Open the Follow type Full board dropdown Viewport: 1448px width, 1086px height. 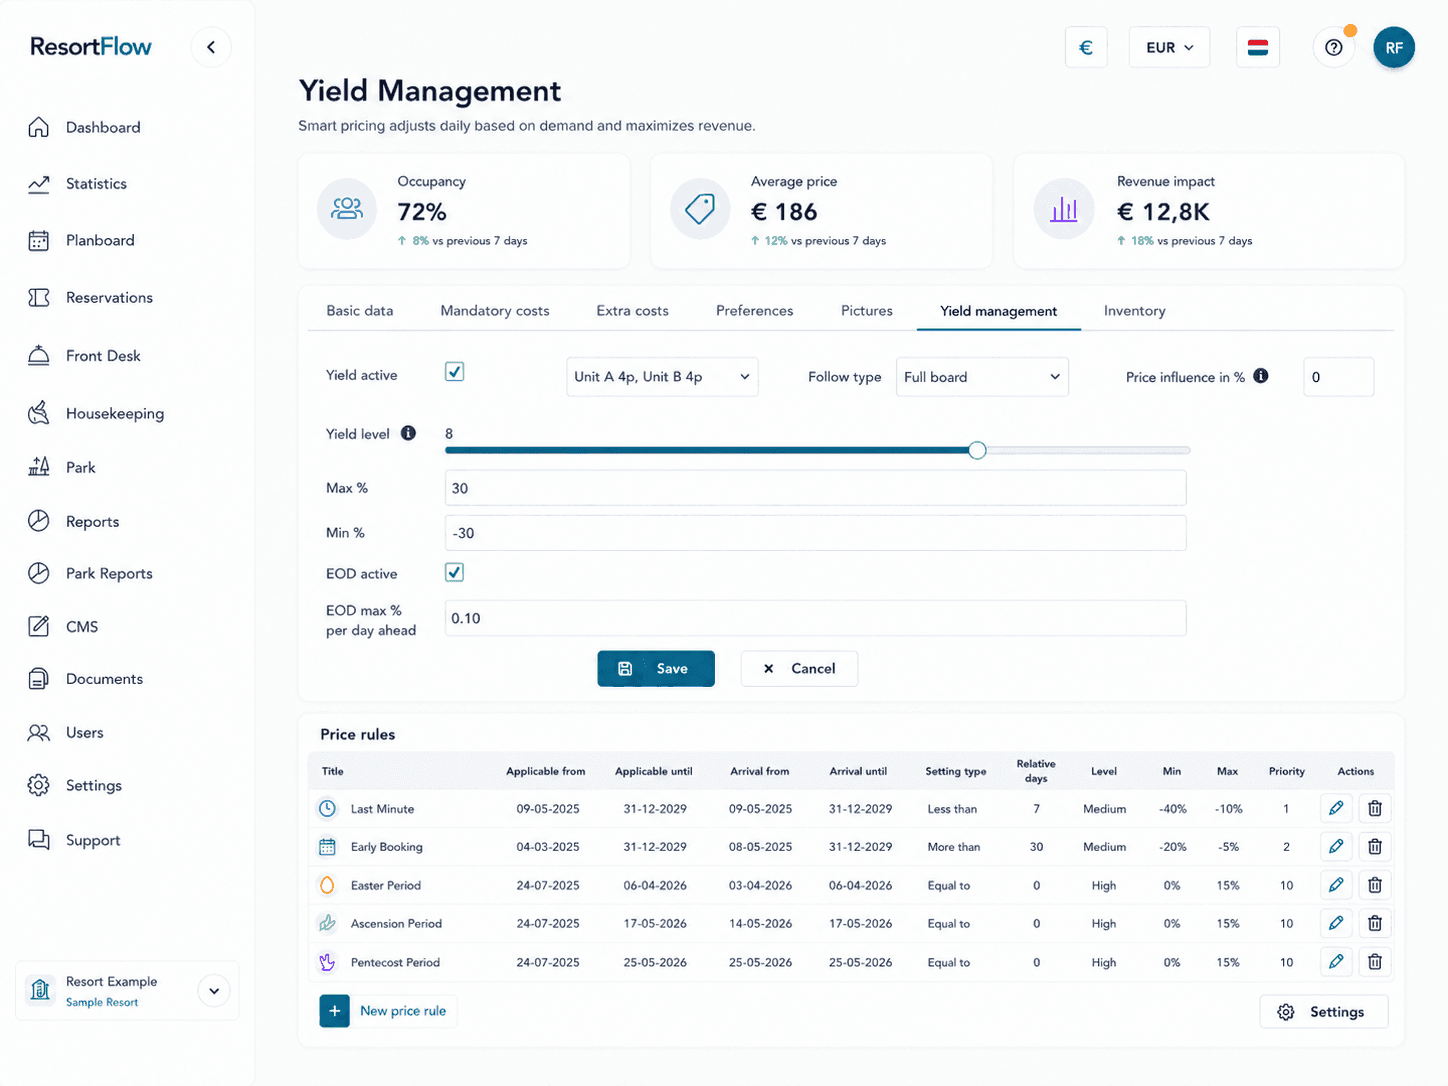point(982,377)
